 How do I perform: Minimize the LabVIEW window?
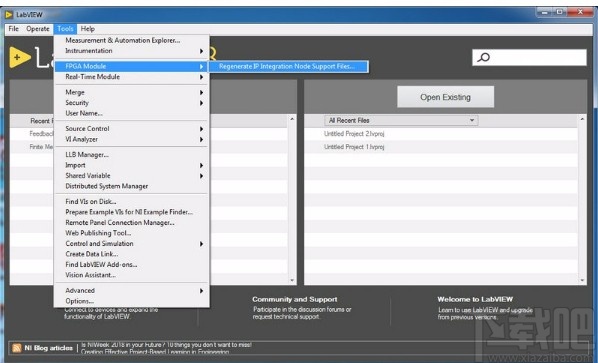pyautogui.click(x=544, y=12)
